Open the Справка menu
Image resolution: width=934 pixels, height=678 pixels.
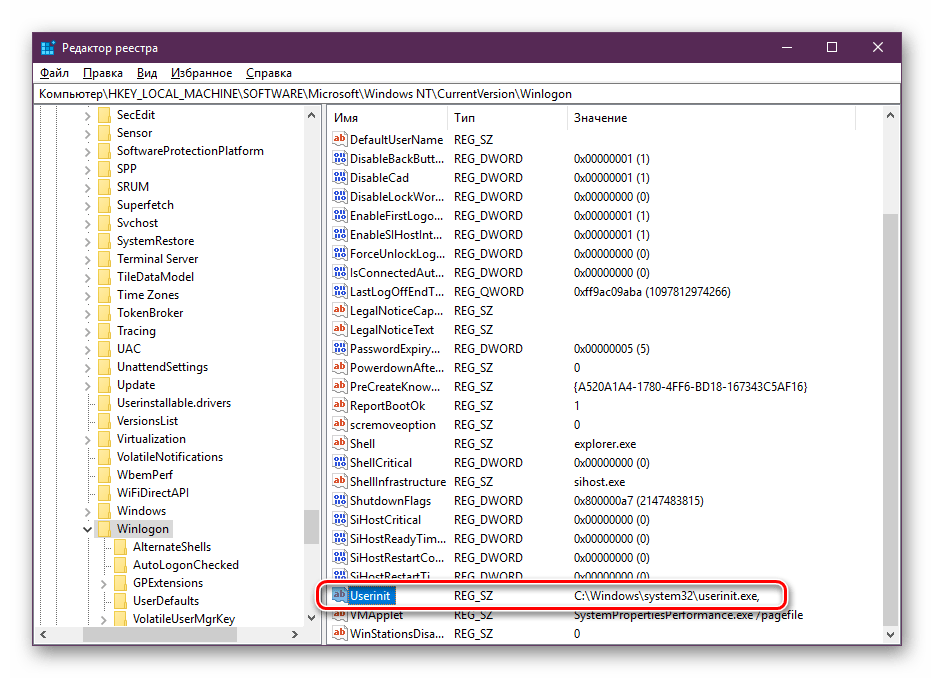[268, 73]
